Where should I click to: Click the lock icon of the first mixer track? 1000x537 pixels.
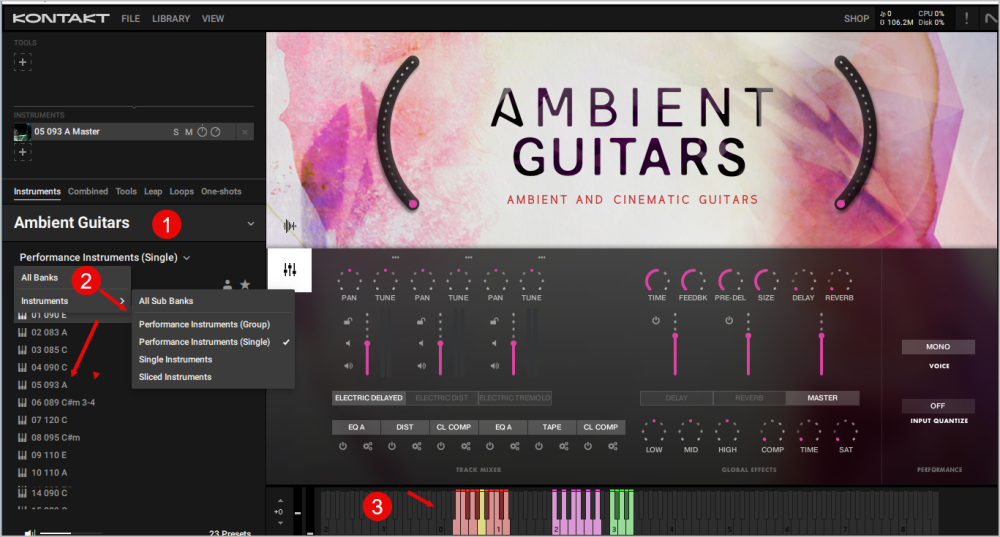click(348, 321)
